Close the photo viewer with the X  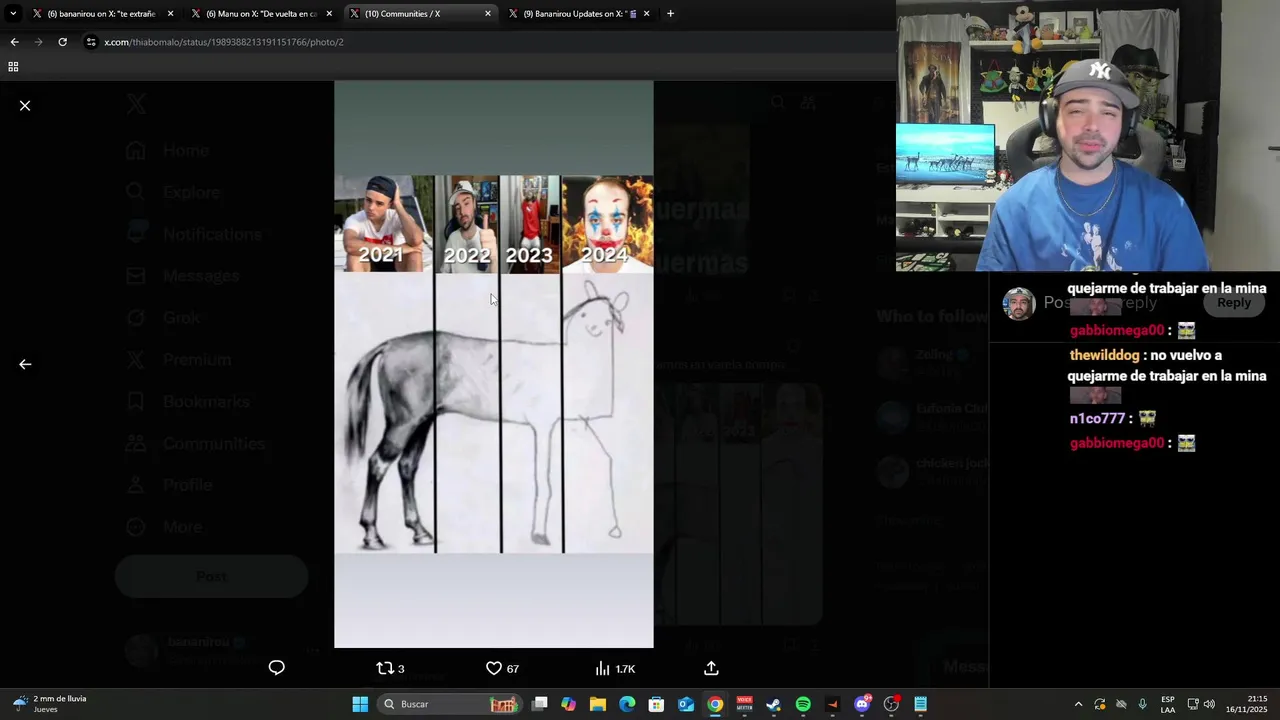pos(25,105)
